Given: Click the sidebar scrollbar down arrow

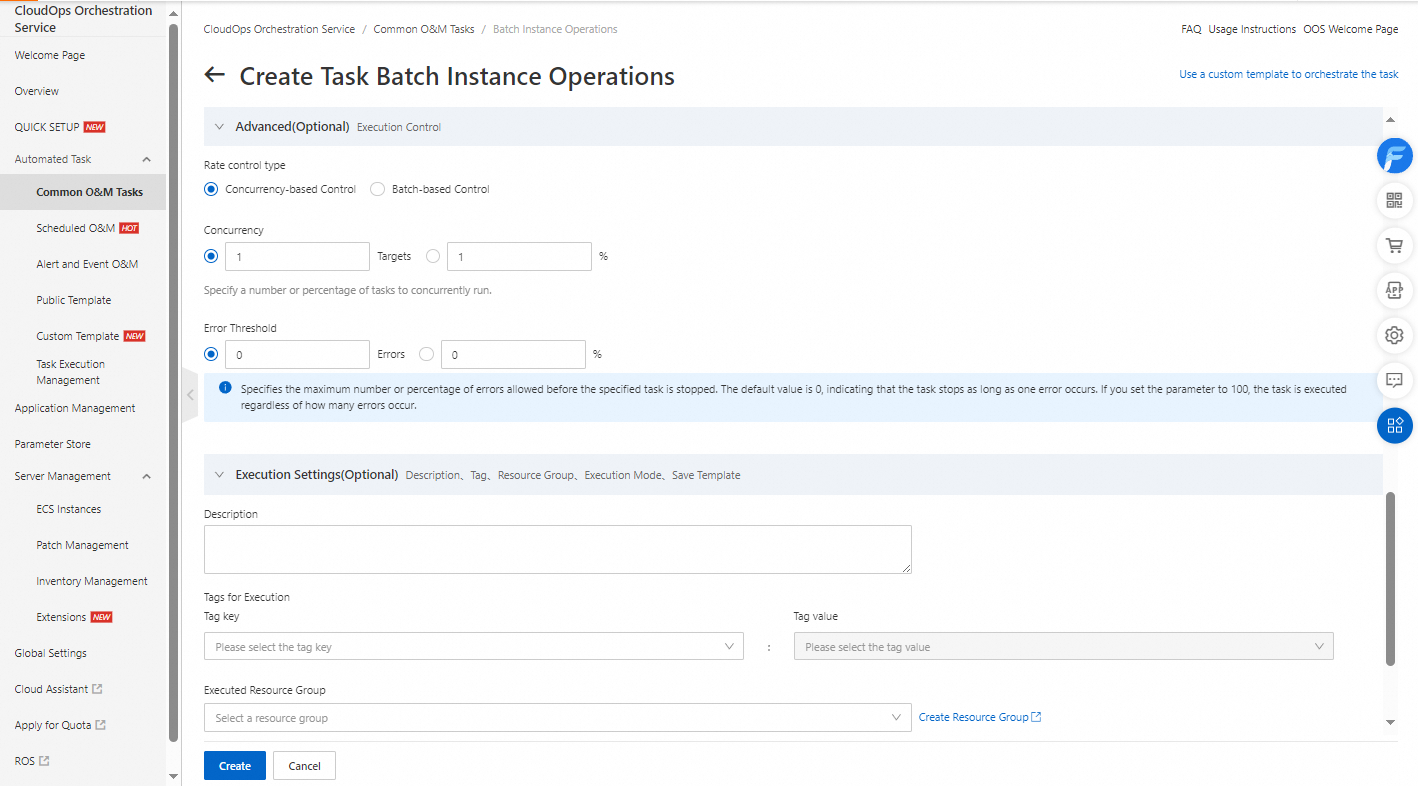Looking at the screenshot, I should 173,775.
